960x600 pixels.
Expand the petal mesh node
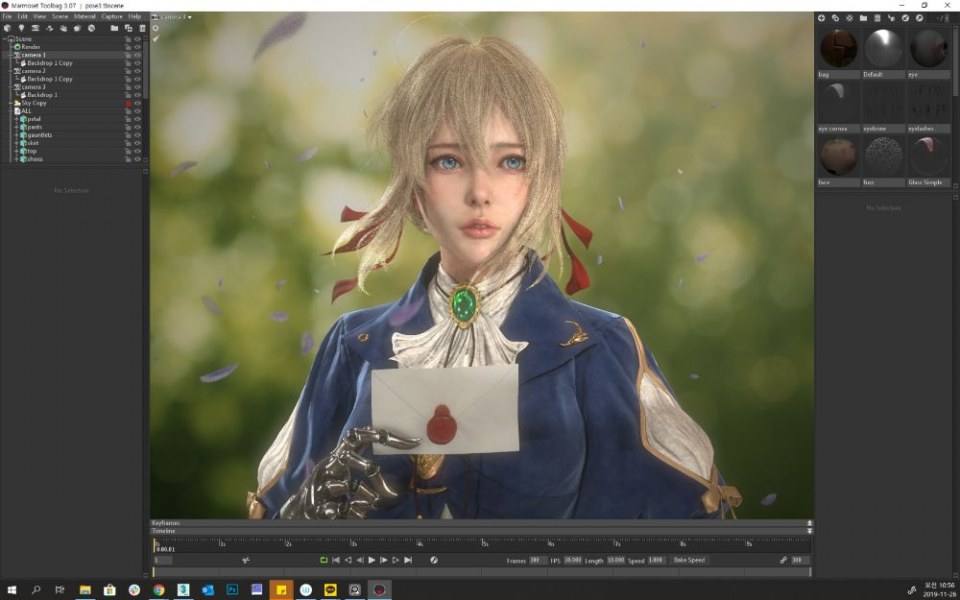pos(17,119)
